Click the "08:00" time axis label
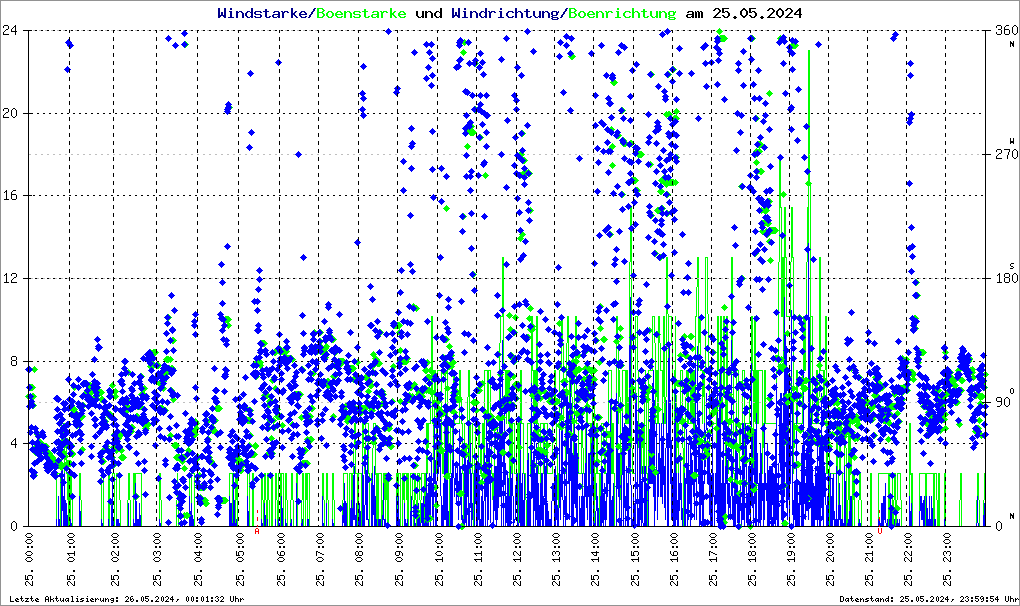 360,547
